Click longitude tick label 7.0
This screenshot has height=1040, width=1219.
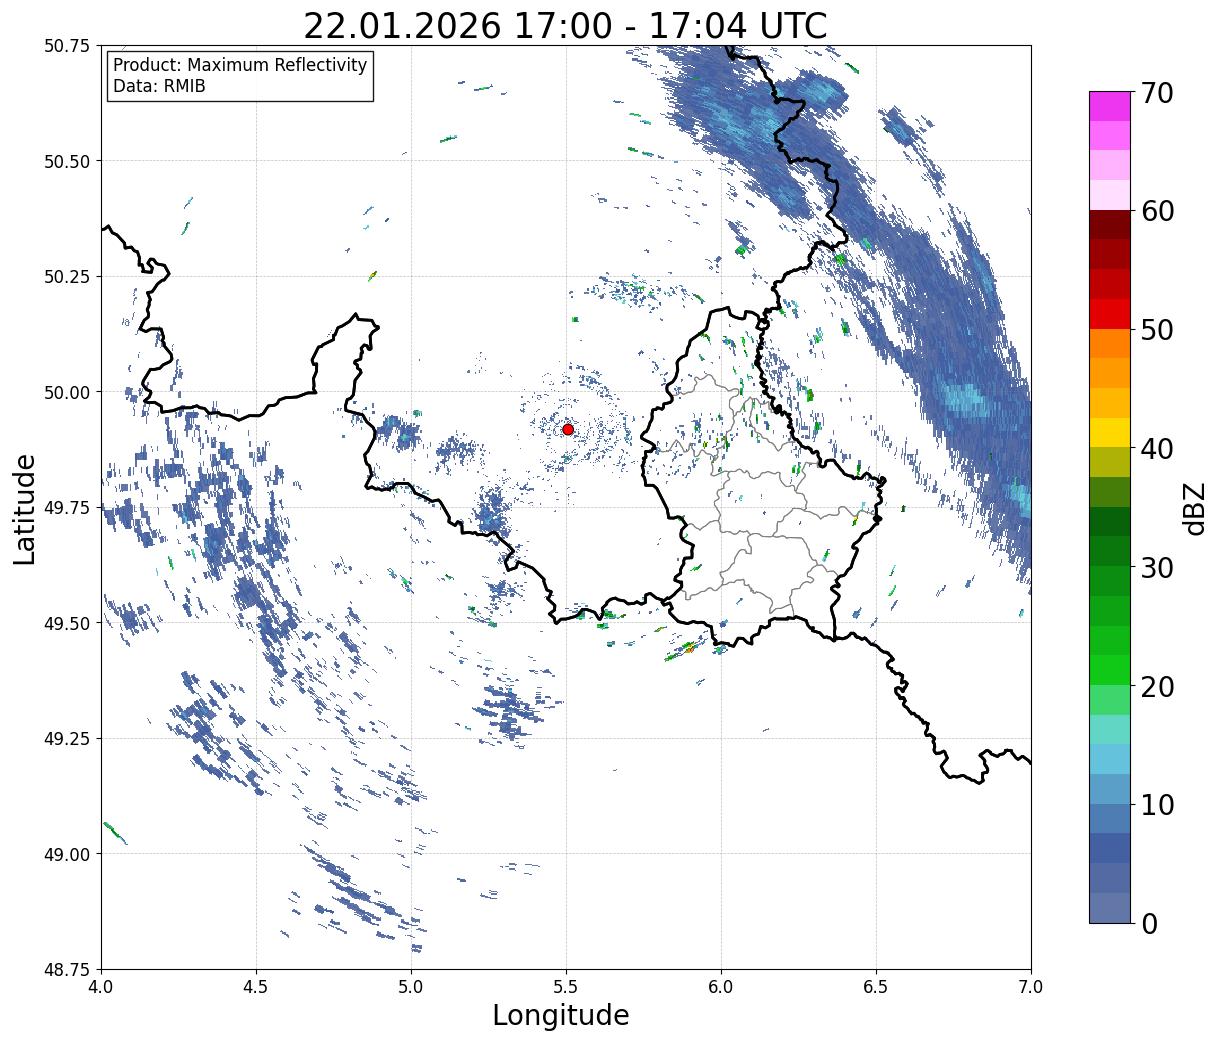tap(1031, 987)
